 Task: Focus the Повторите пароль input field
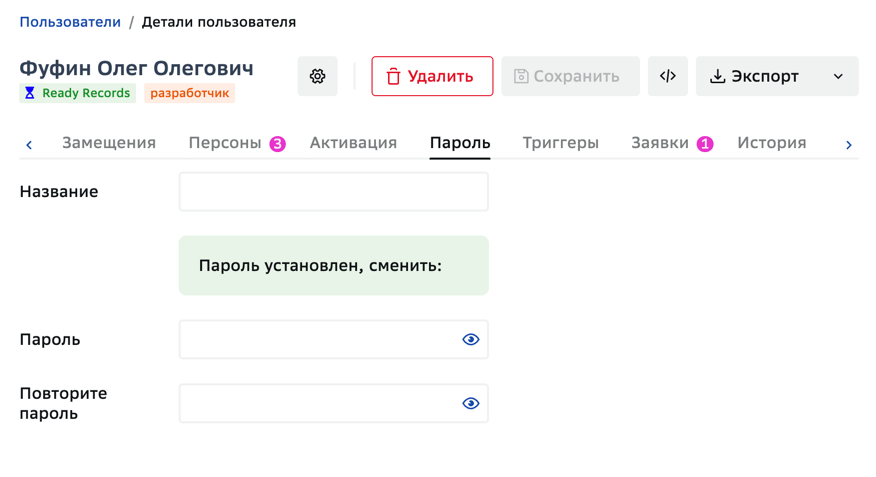click(x=334, y=403)
